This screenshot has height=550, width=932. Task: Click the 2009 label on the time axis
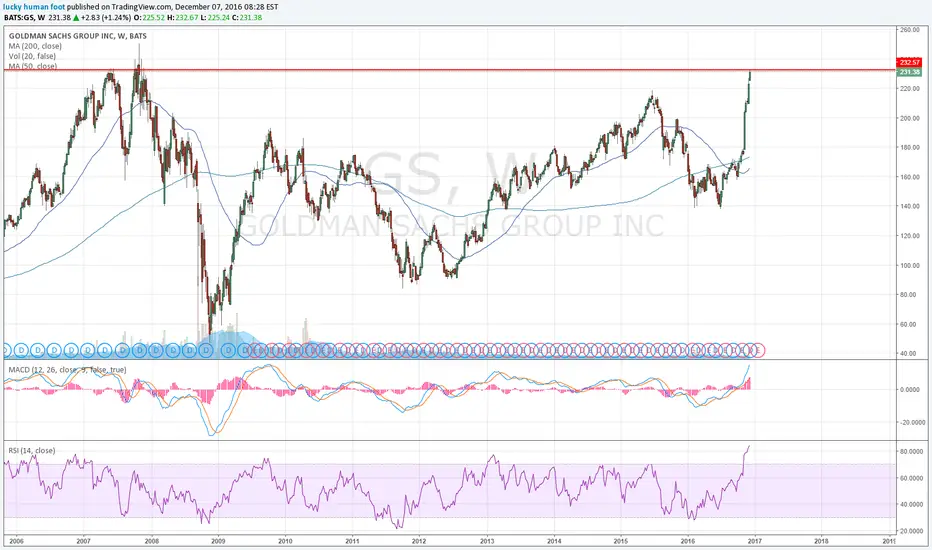click(x=219, y=541)
